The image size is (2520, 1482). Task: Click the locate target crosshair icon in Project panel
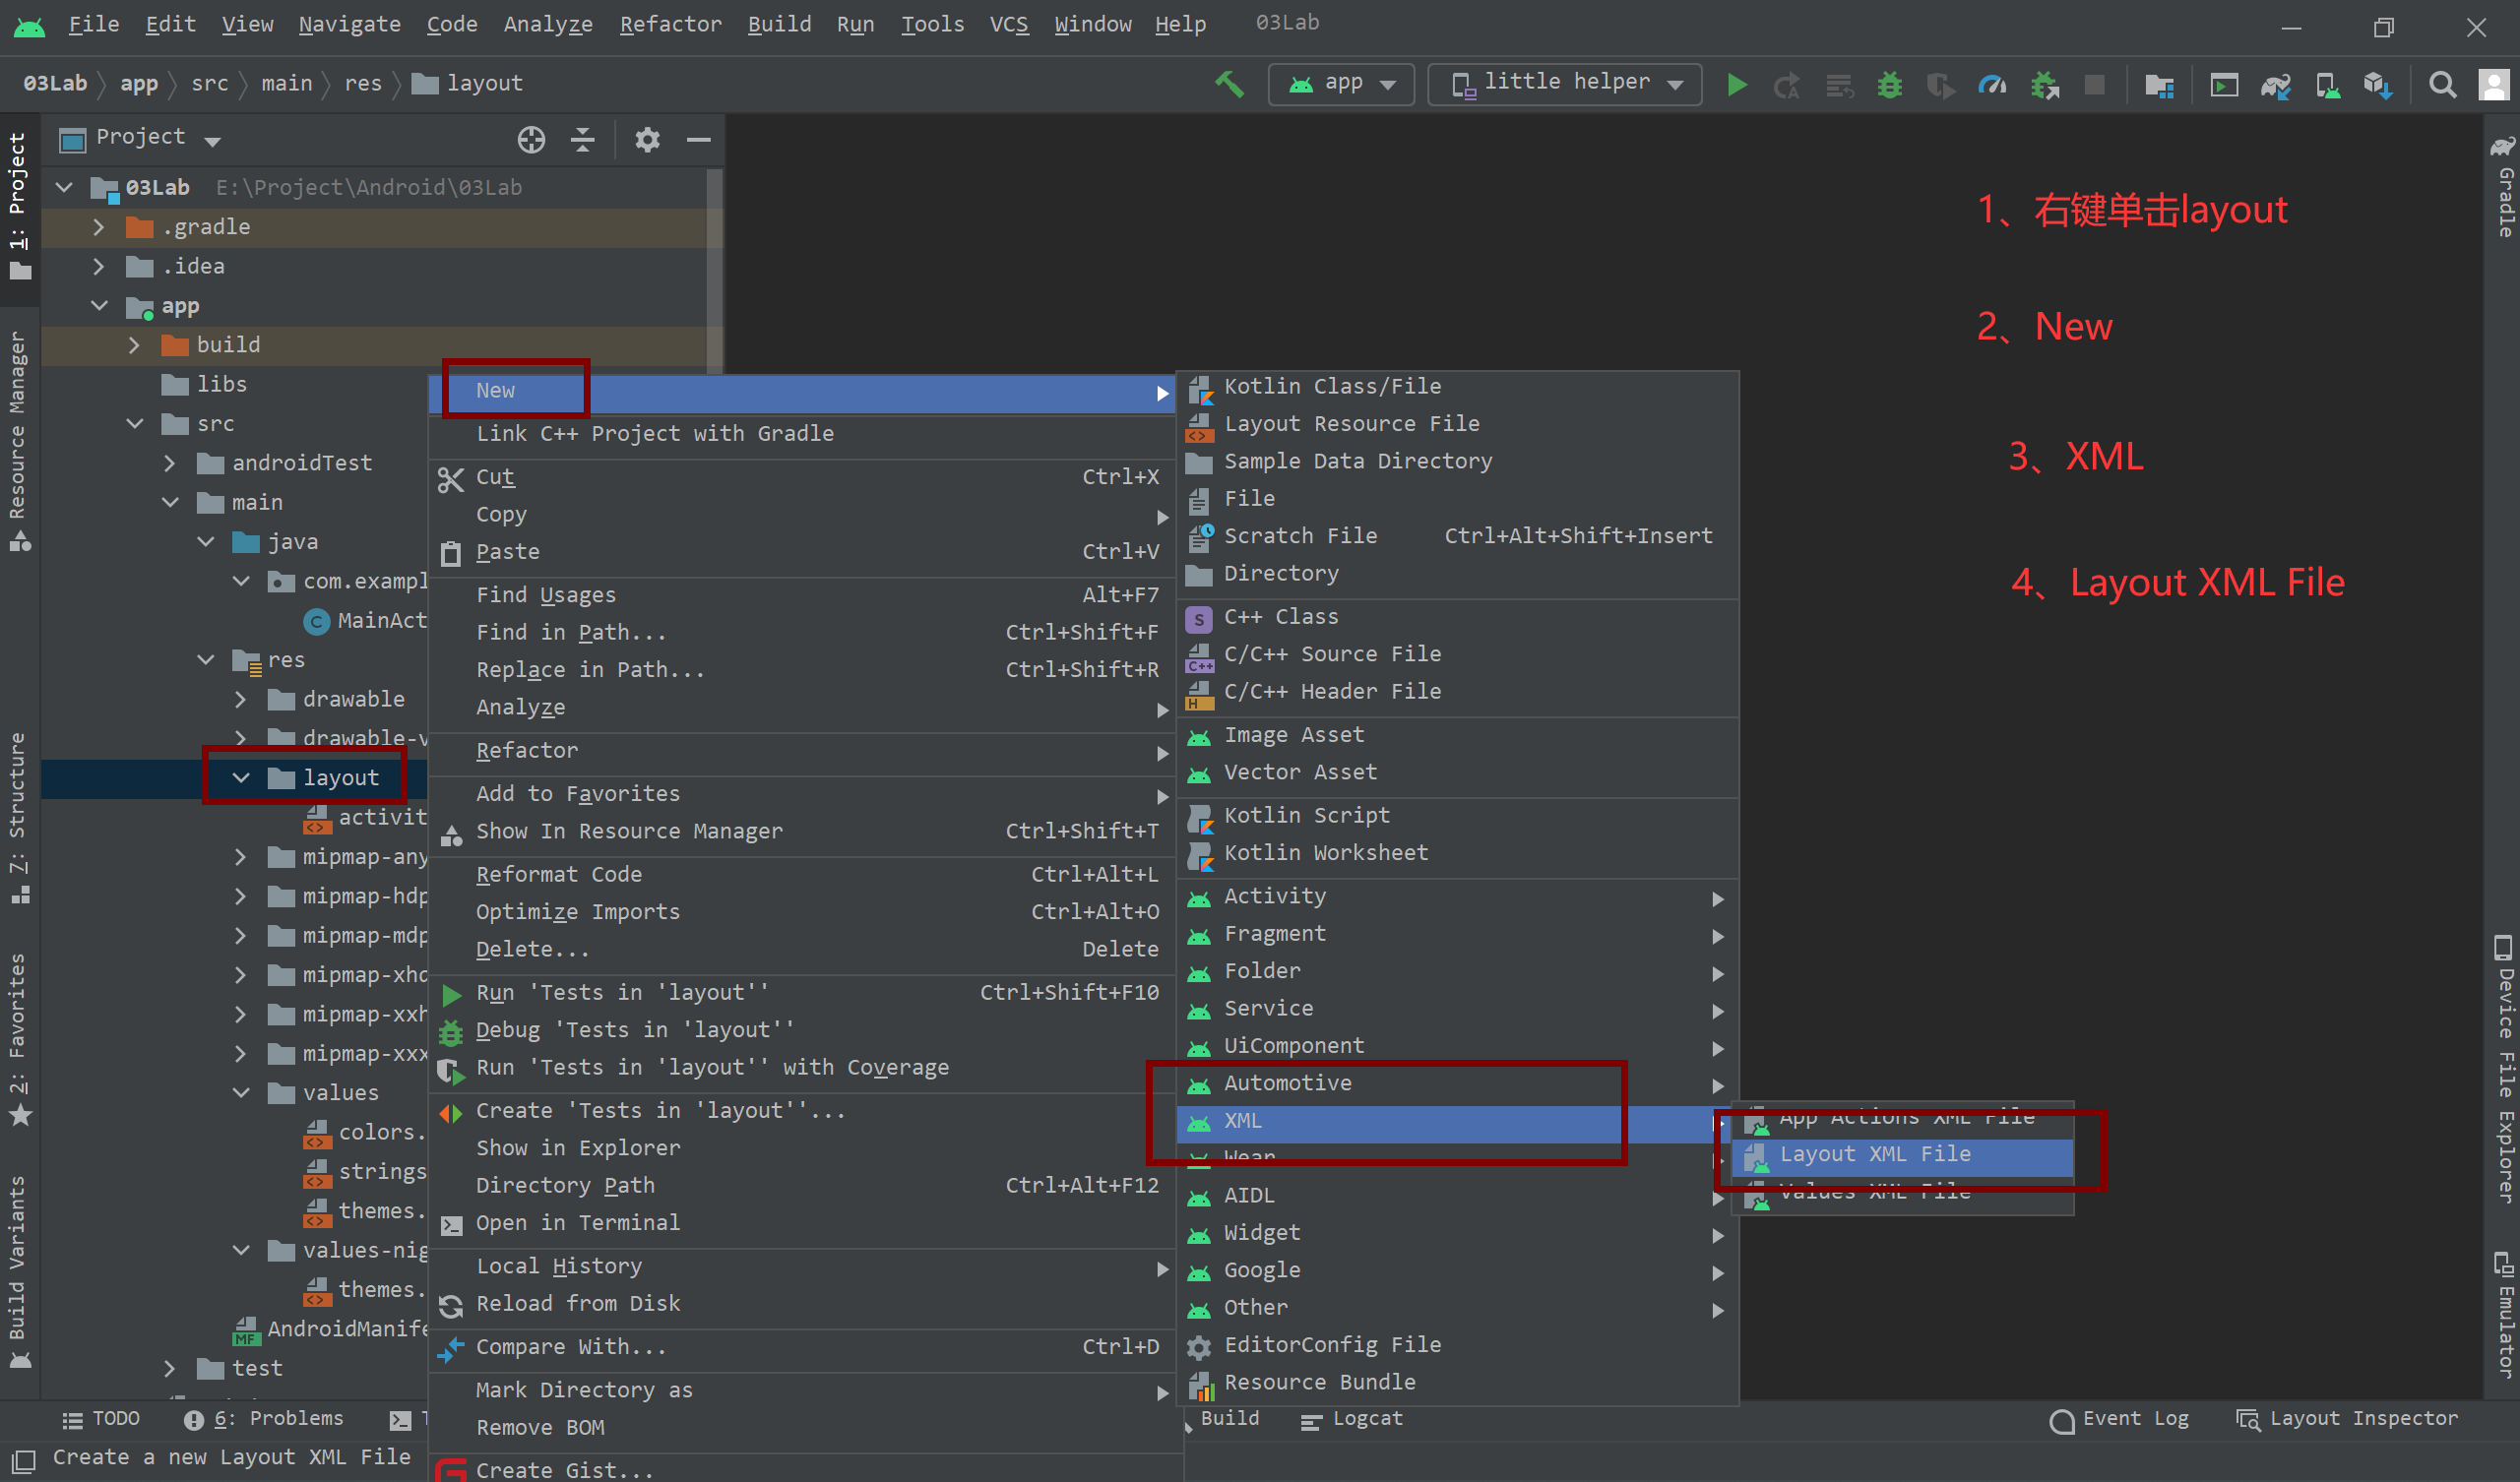[x=531, y=139]
